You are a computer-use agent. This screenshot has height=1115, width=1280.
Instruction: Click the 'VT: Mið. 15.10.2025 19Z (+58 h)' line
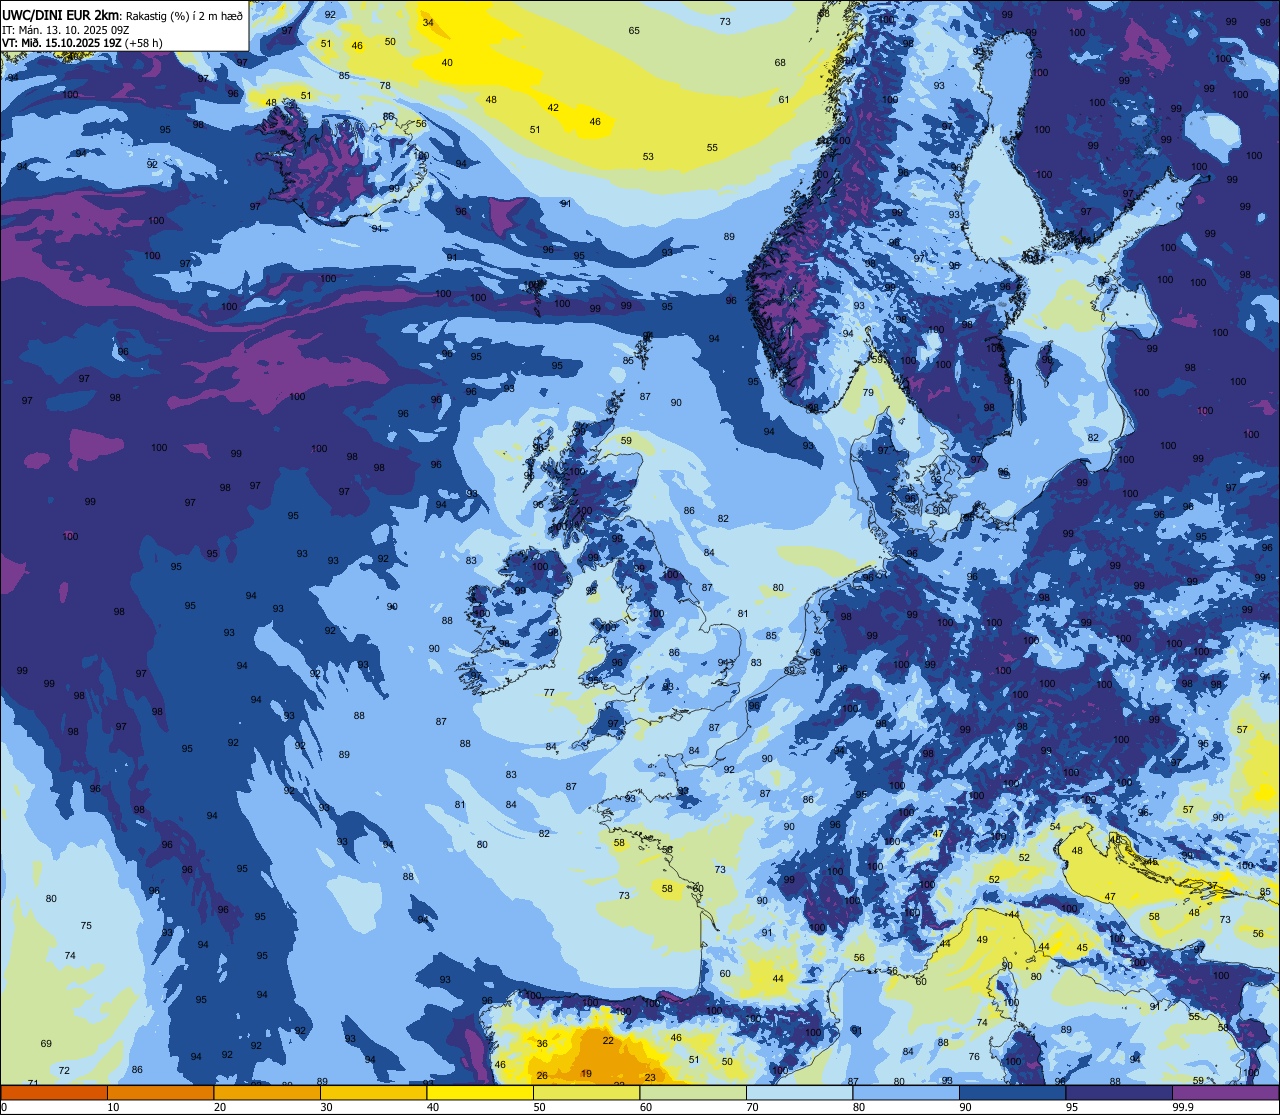[x=82, y=43]
